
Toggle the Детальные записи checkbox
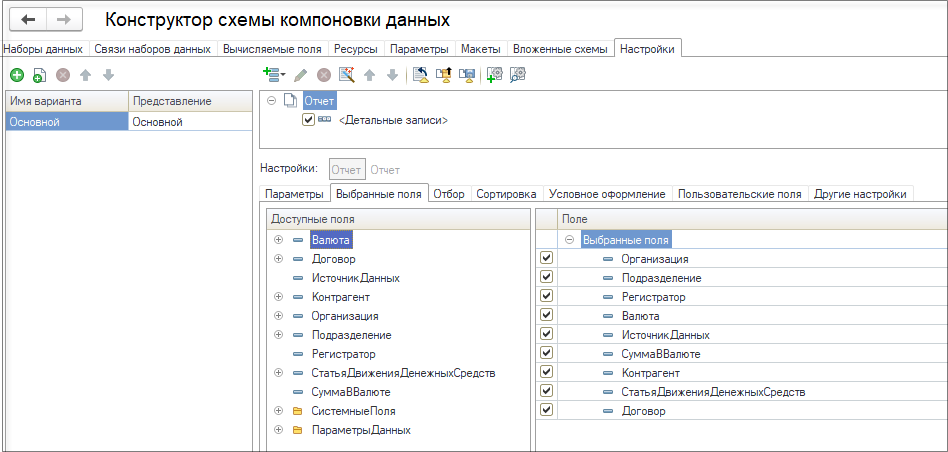pyautogui.click(x=308, y=120)
